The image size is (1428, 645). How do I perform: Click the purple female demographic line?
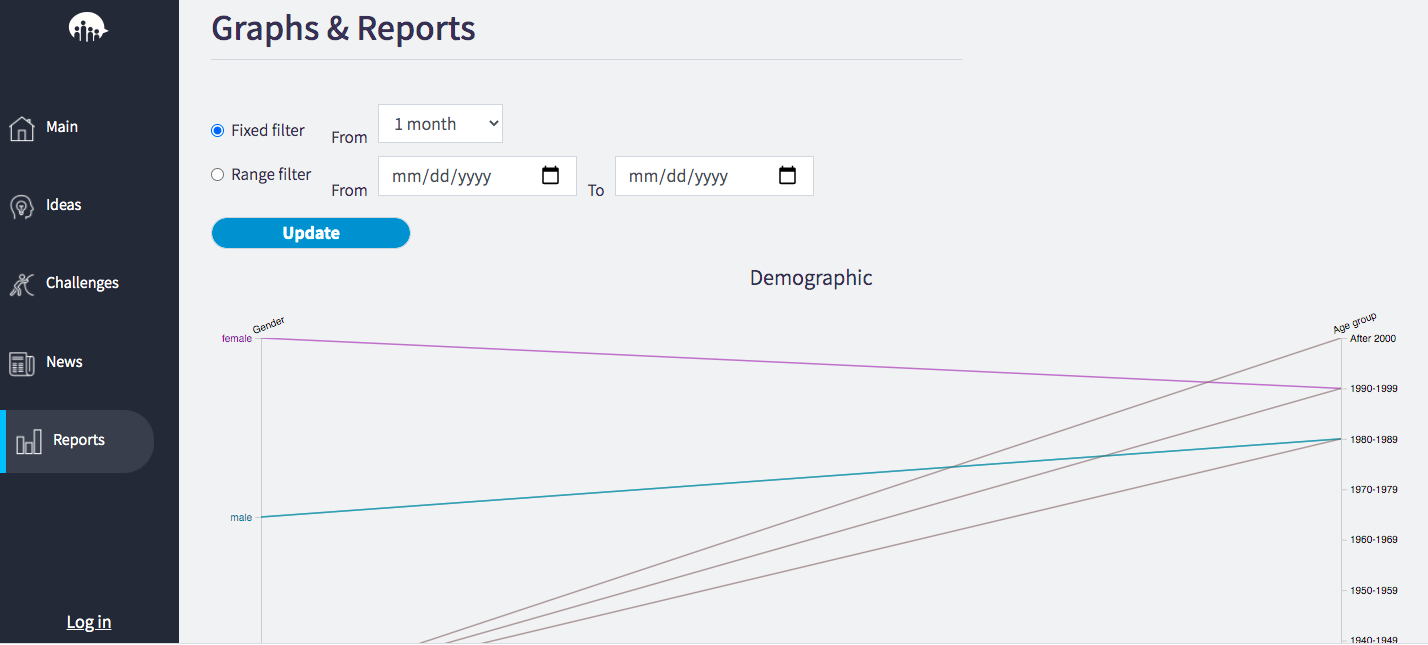[x=800, y=363]
